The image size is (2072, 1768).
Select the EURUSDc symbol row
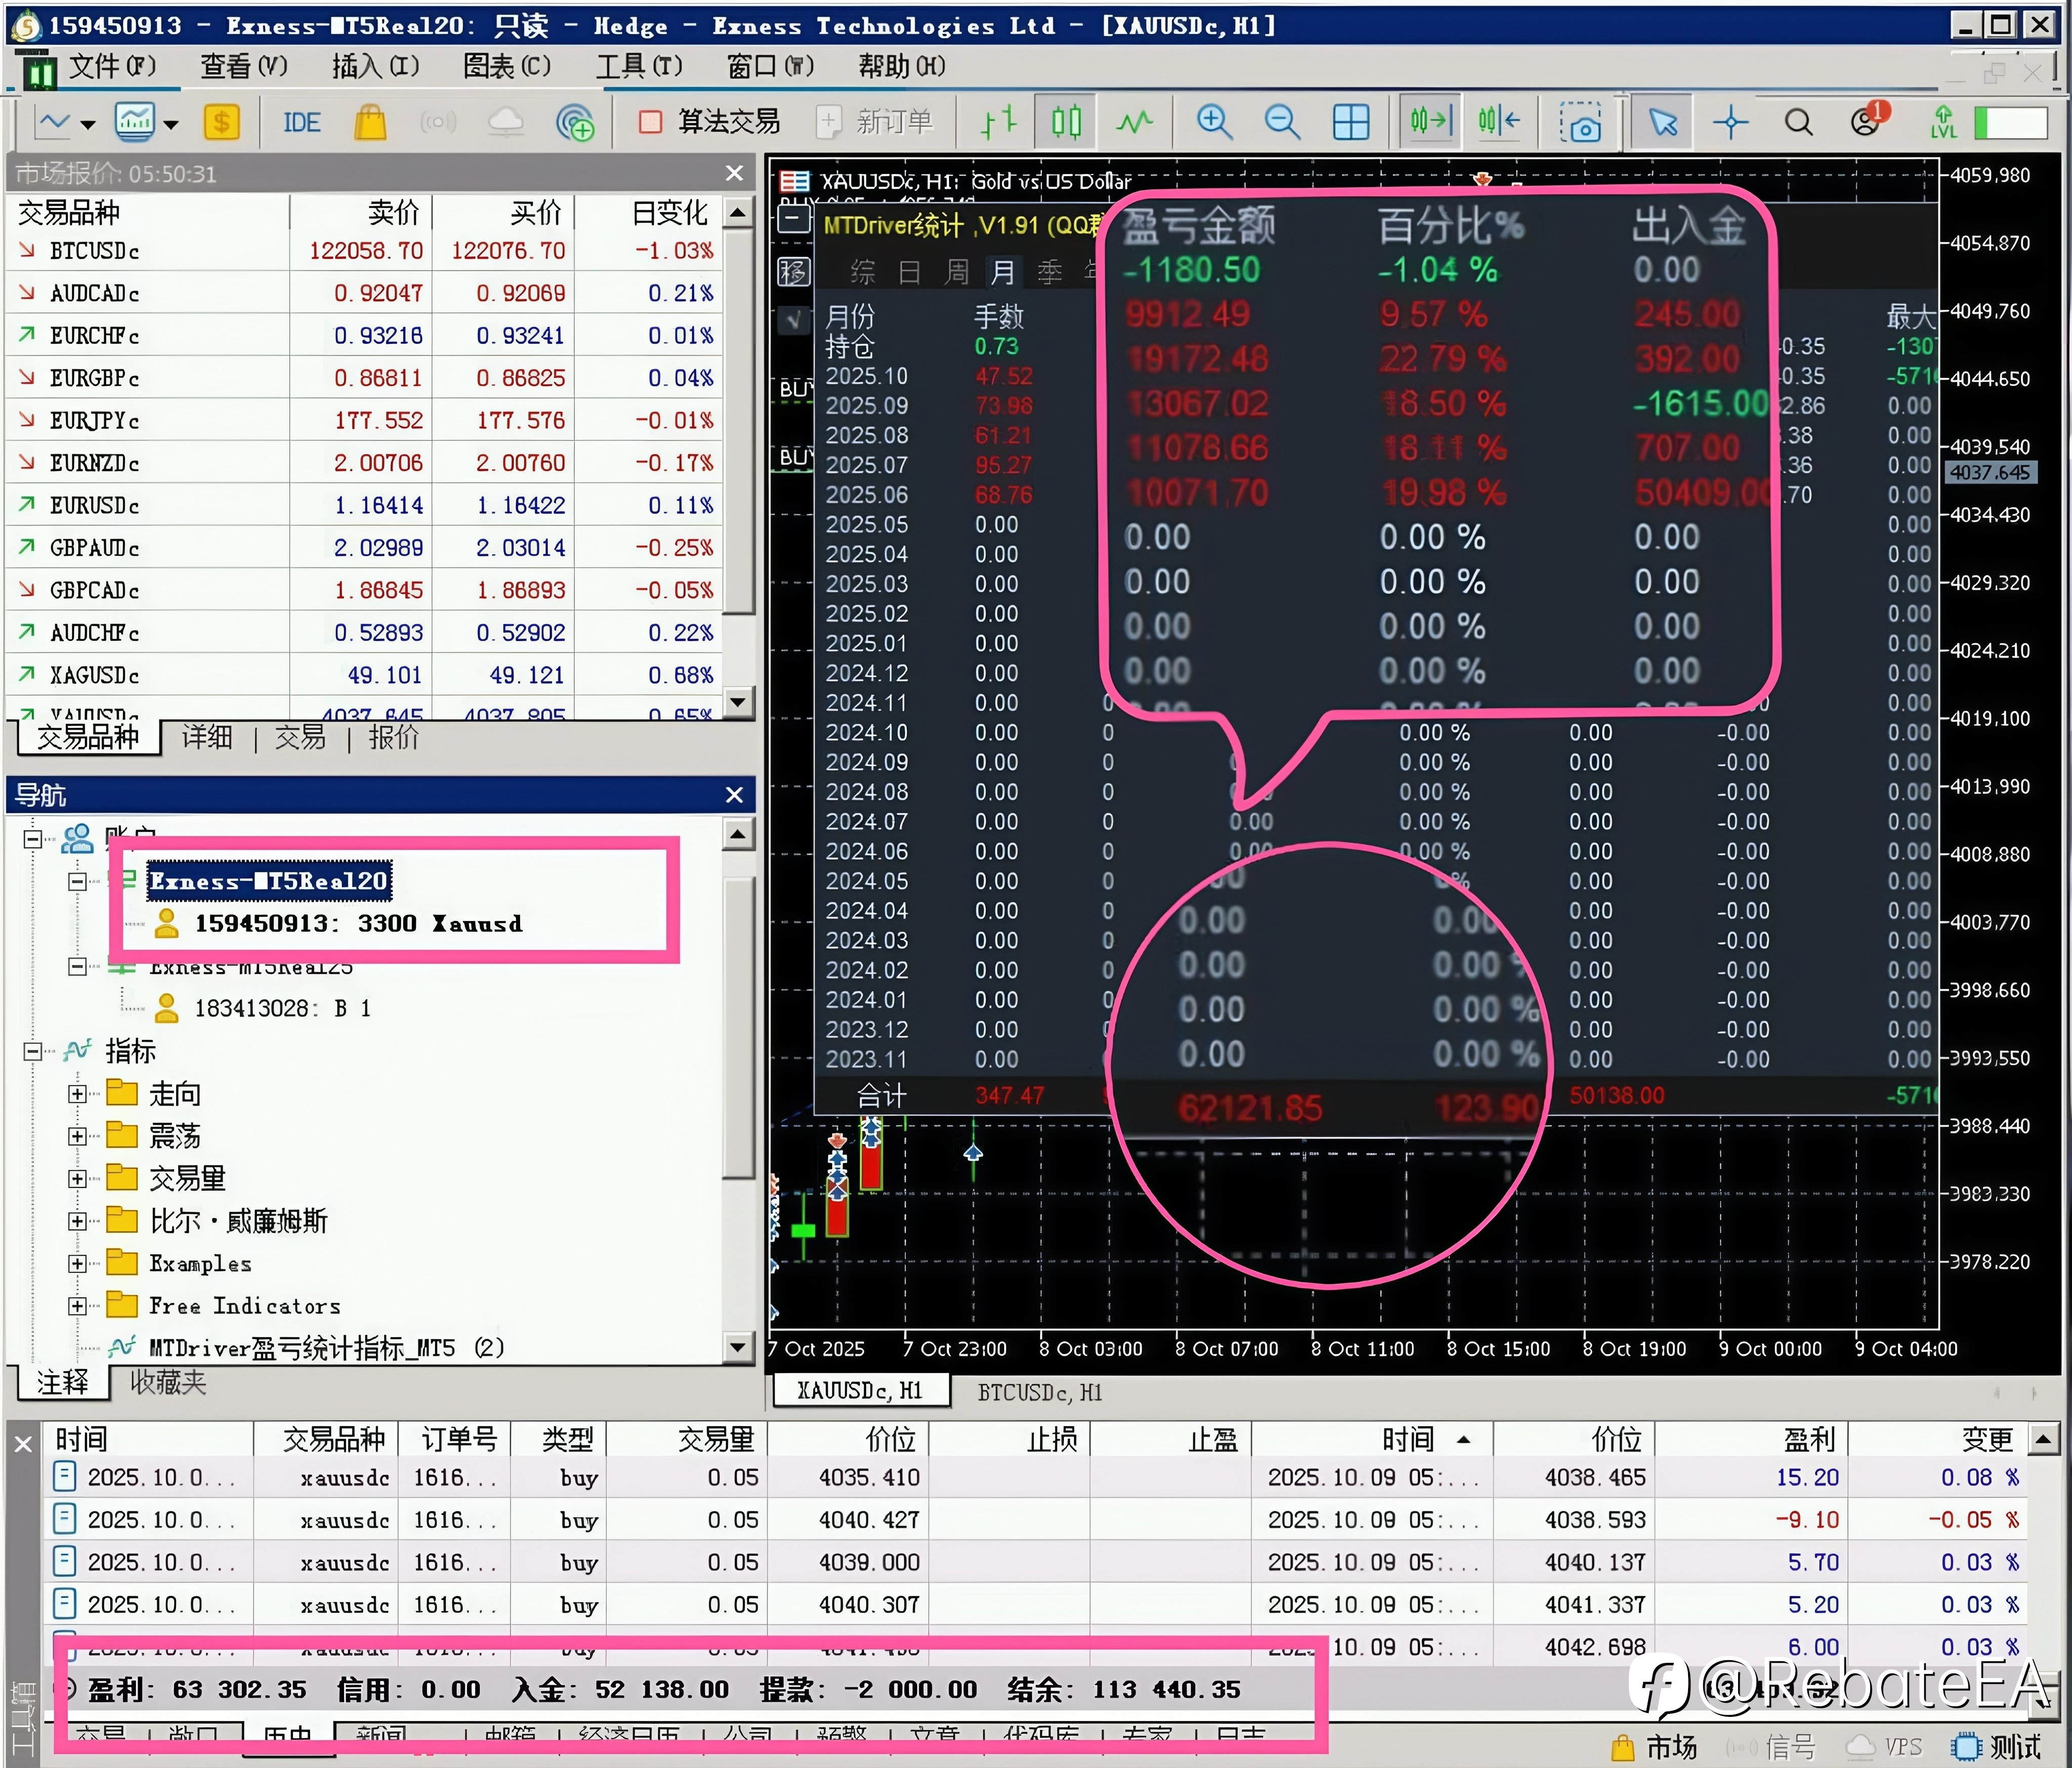(x=94, y=506)
